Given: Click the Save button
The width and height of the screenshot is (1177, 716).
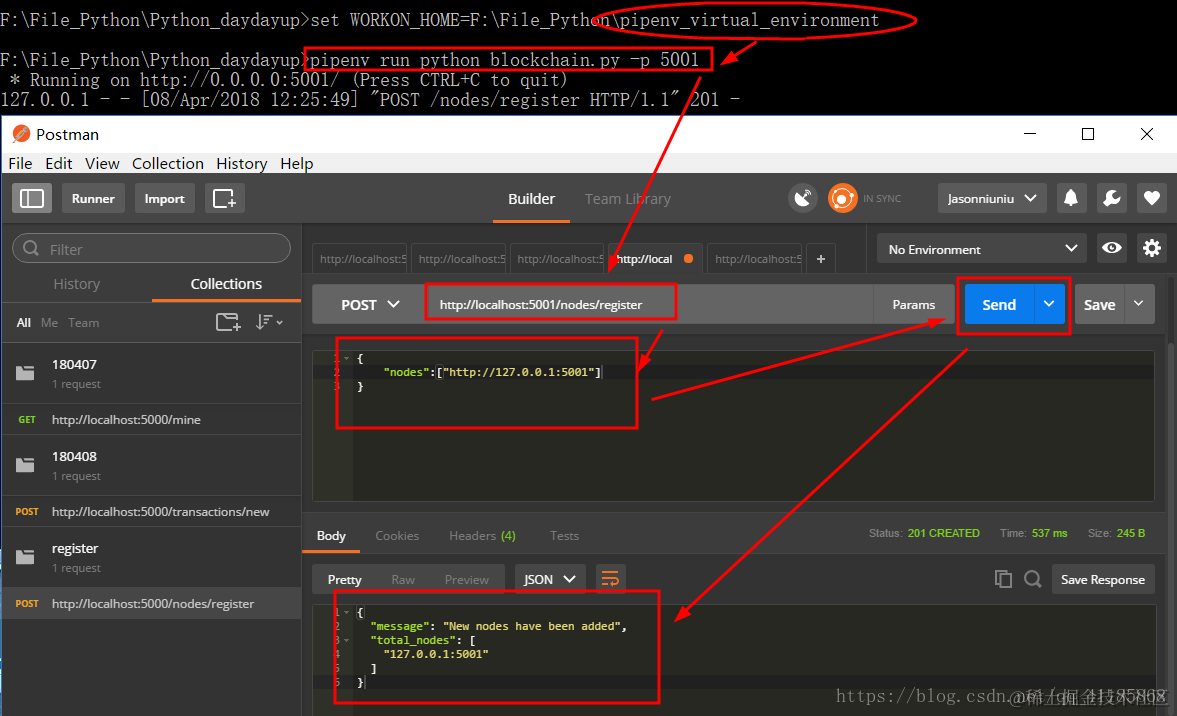Looking at the screenshot, I should [x=1099, y=304].
